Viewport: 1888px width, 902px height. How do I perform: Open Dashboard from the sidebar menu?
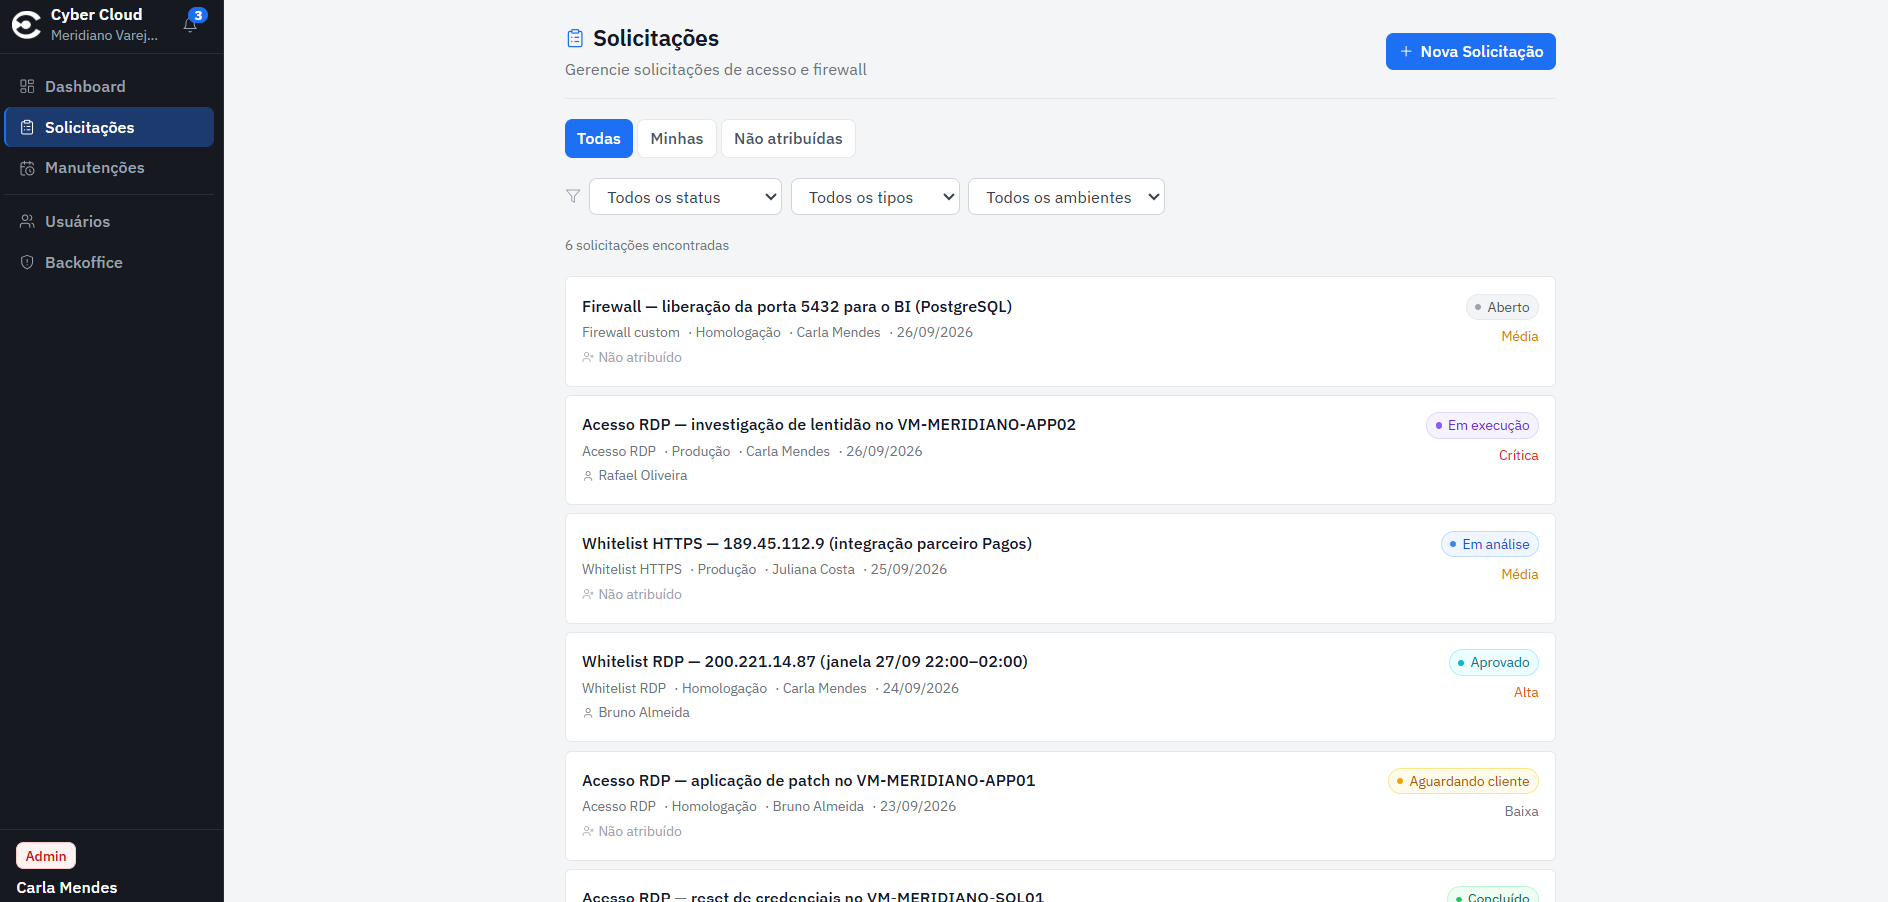point(109,86)
